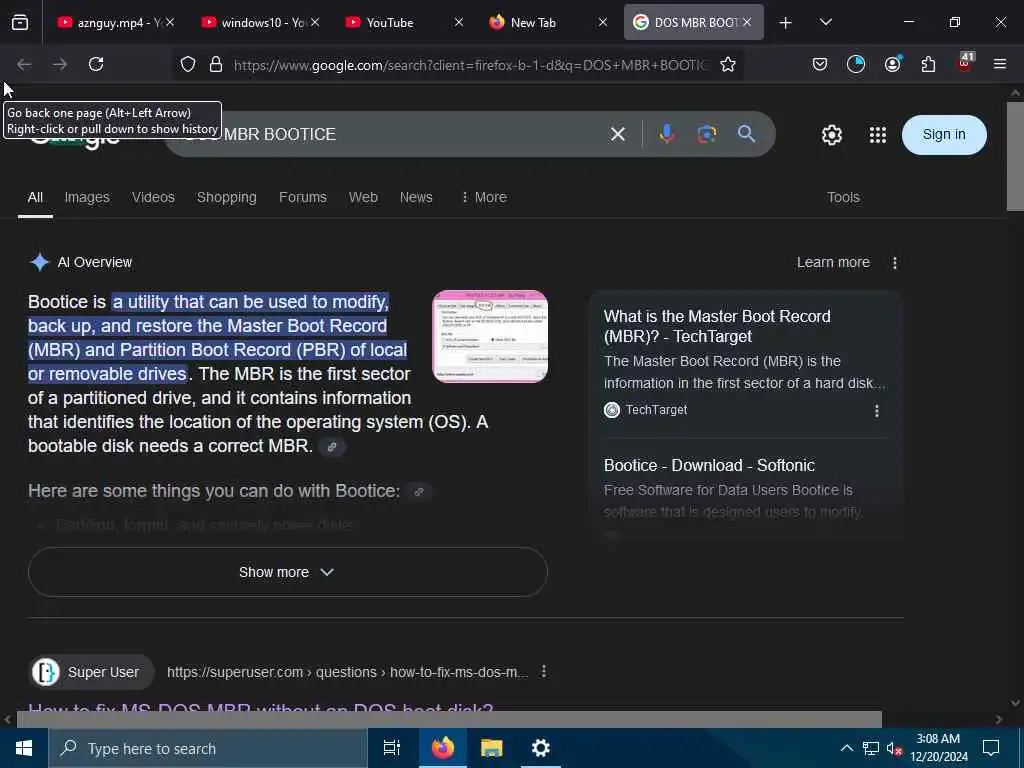Open a new tab with plus
Viewport: 1024px width, 768px height.
pos(786,23)
